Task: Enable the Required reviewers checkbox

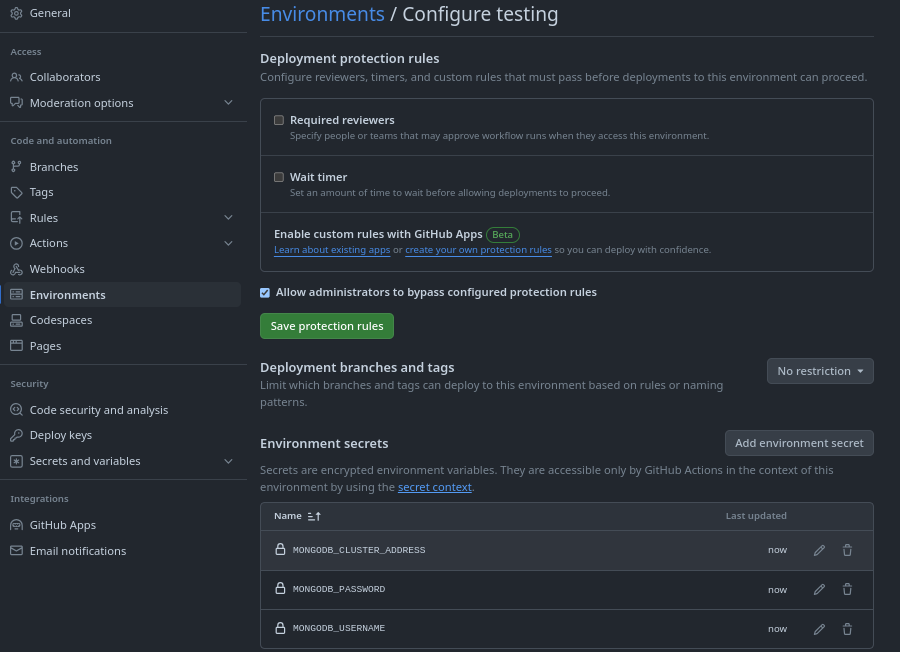Action: (x=279, y=120)
